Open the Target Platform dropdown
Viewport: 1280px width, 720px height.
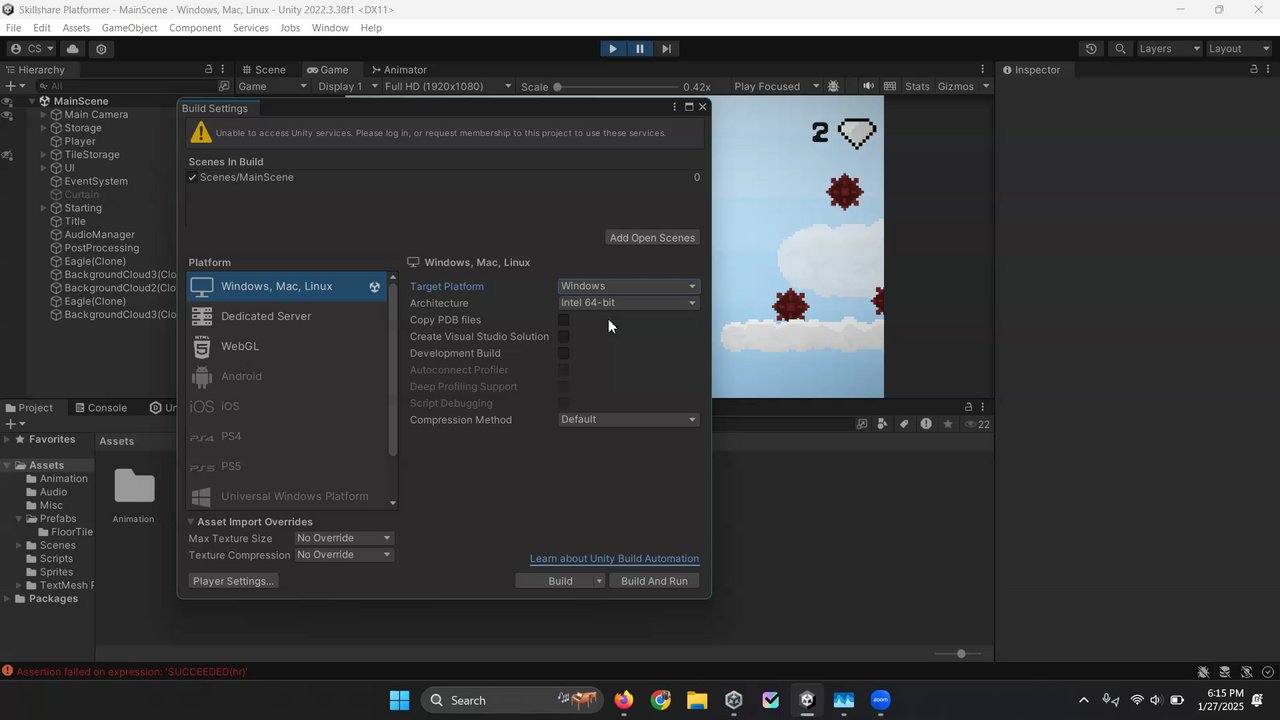coord(628,286)
